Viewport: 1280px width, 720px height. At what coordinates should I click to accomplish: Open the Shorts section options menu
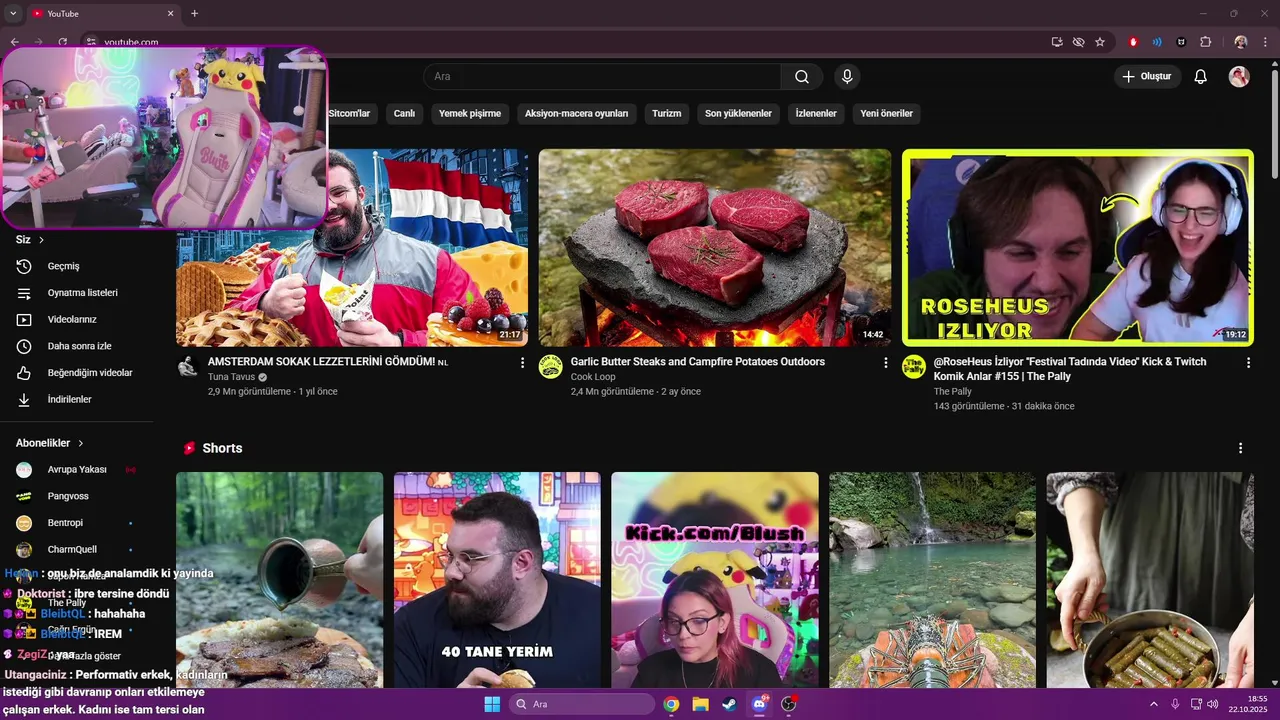pyautogui.click(x=1241, y=448)
